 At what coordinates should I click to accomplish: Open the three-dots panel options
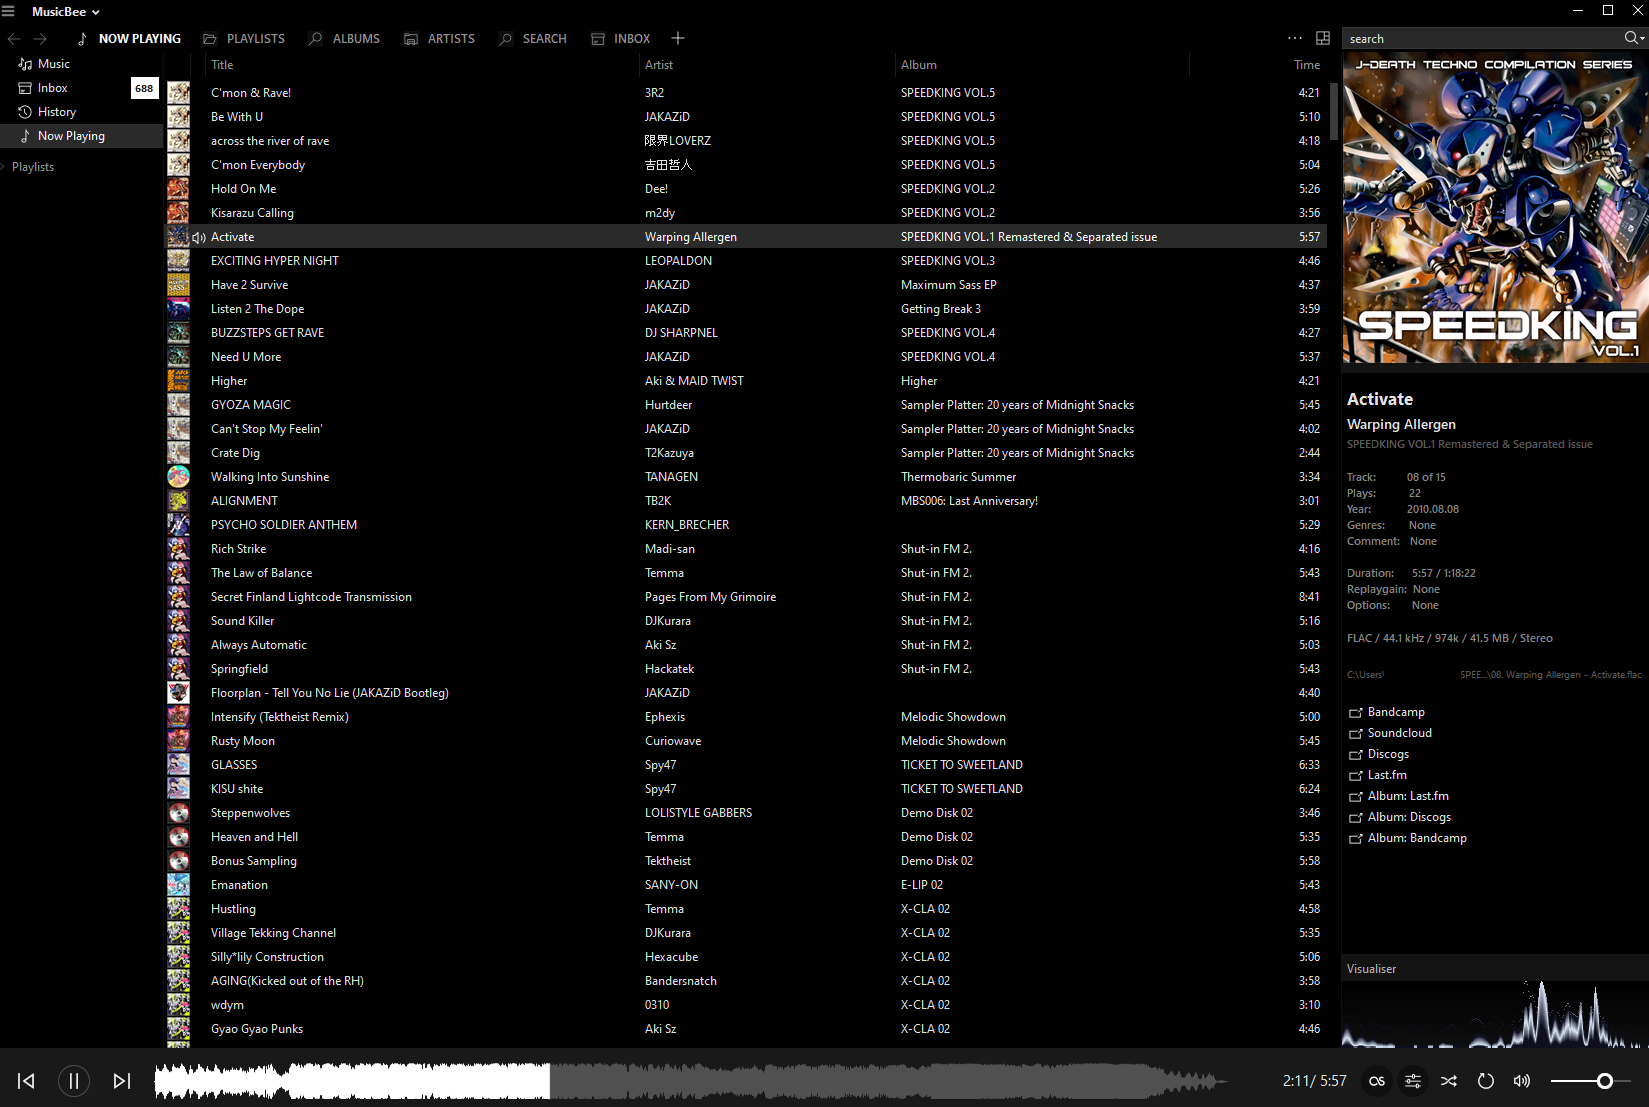(1295, 38)
